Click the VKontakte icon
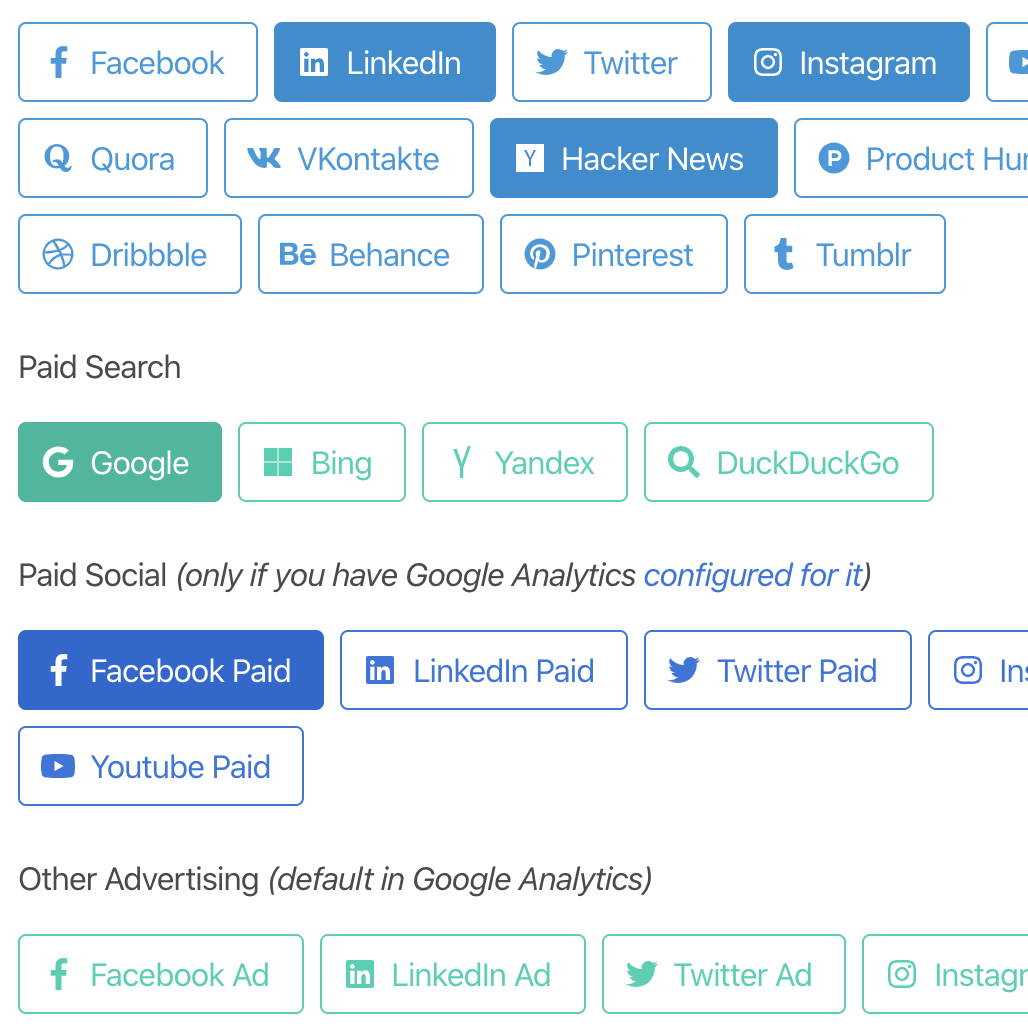The height and width of the screenshot is (1030, 1028). click(262, 158)
